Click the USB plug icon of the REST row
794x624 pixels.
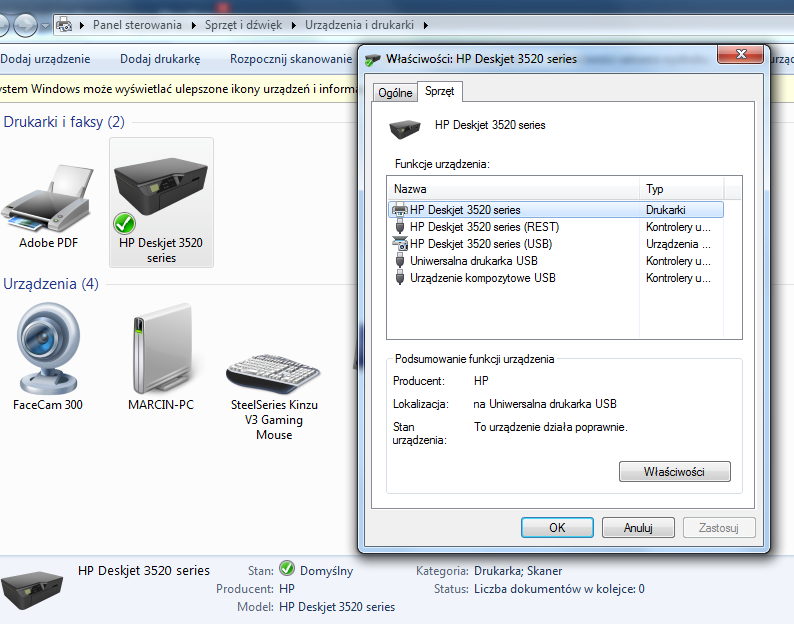400,226
